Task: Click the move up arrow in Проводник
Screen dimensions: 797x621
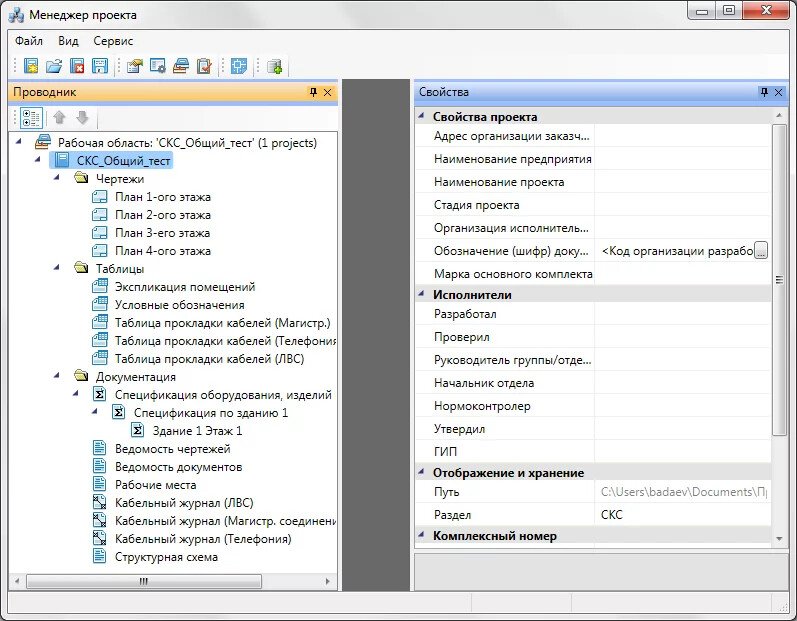Action: tap(59, 118)
